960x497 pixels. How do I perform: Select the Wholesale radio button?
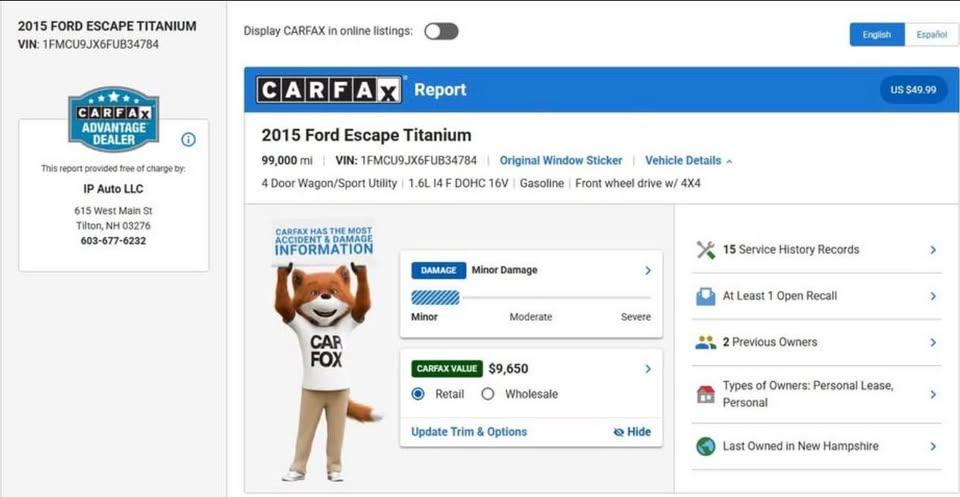click(487, 394)
